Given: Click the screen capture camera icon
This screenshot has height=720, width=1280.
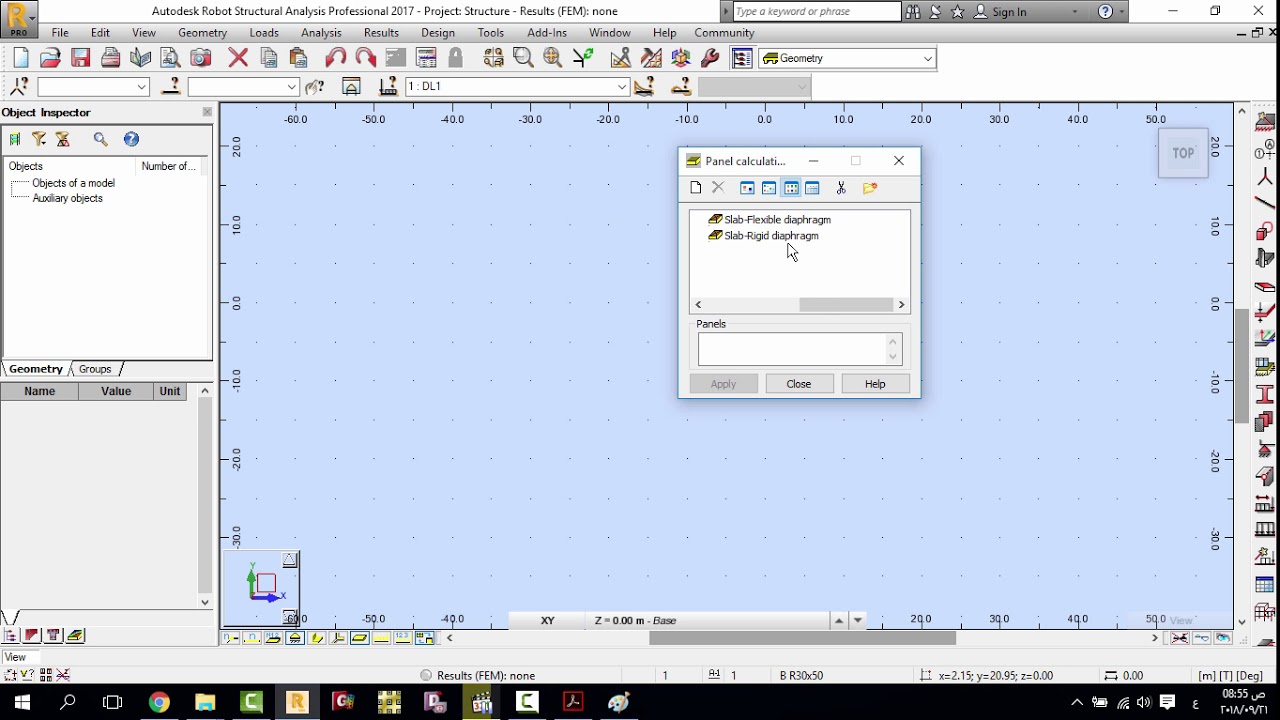Looking at the screenshot, I should click(x=201, y=58).
